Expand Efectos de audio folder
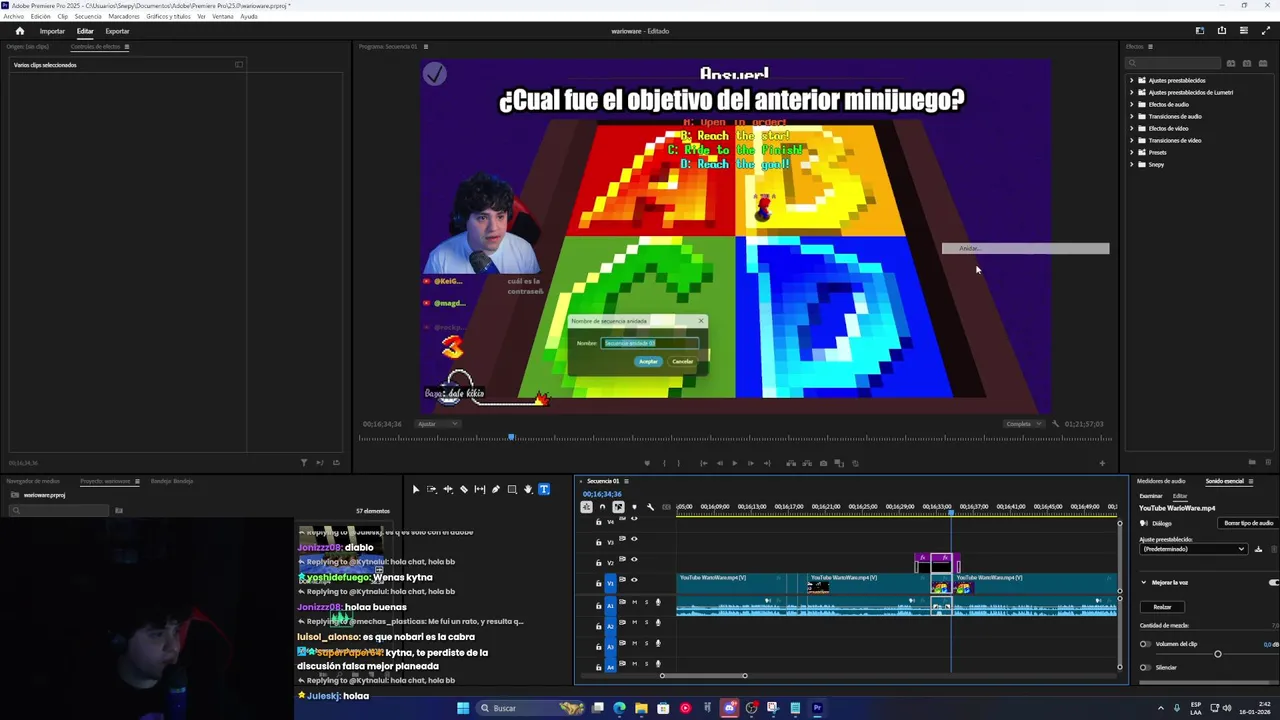This screenshot has width=1280, height=720. click(x=1132, y=104)
